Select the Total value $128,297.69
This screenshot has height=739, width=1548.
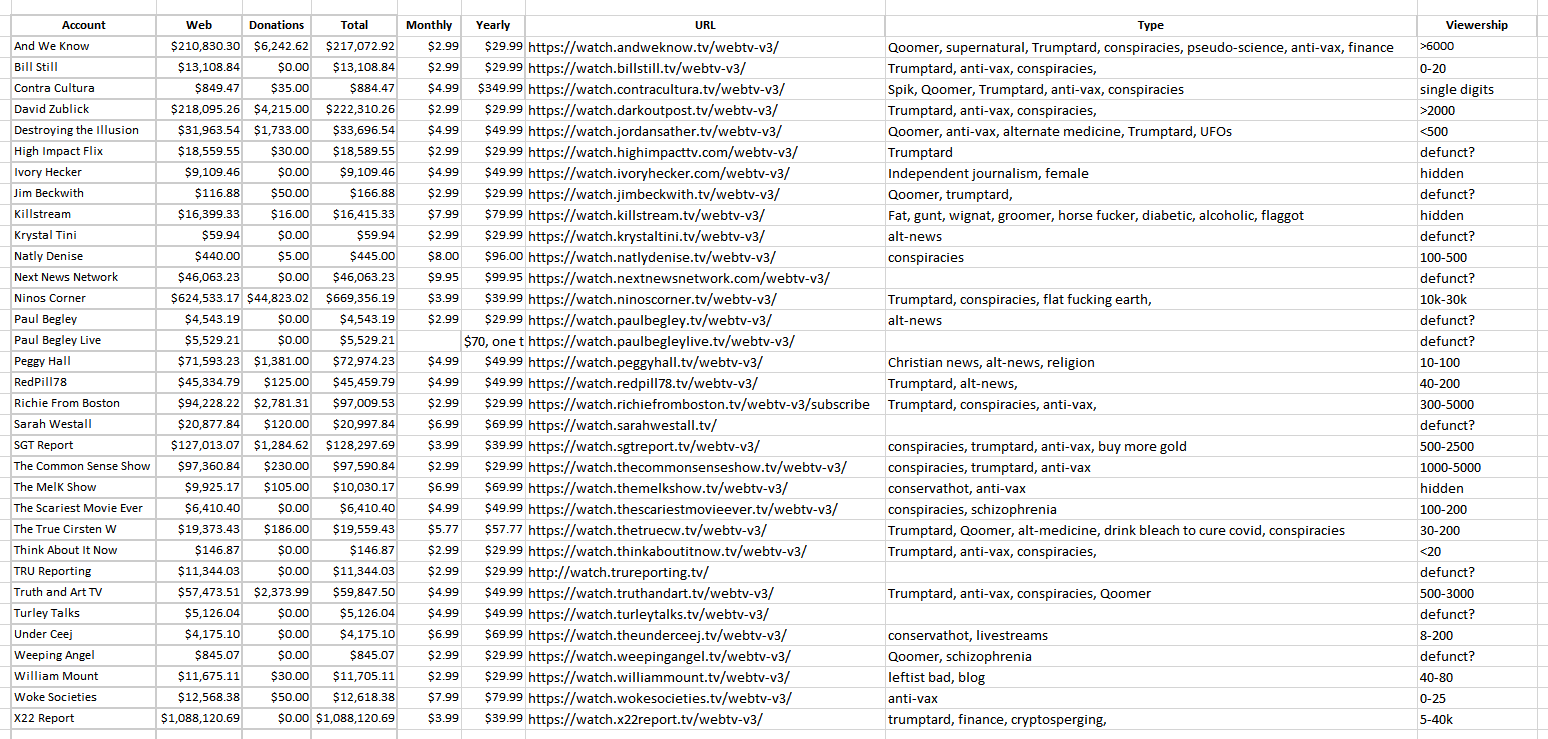[355, 445]
